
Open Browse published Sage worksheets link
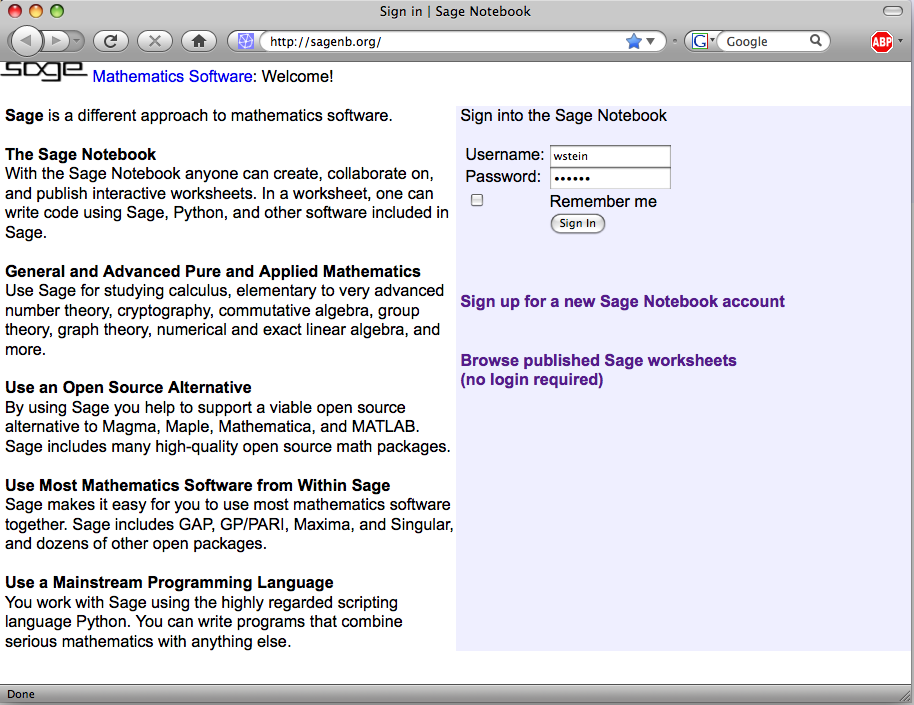point(598,370)
